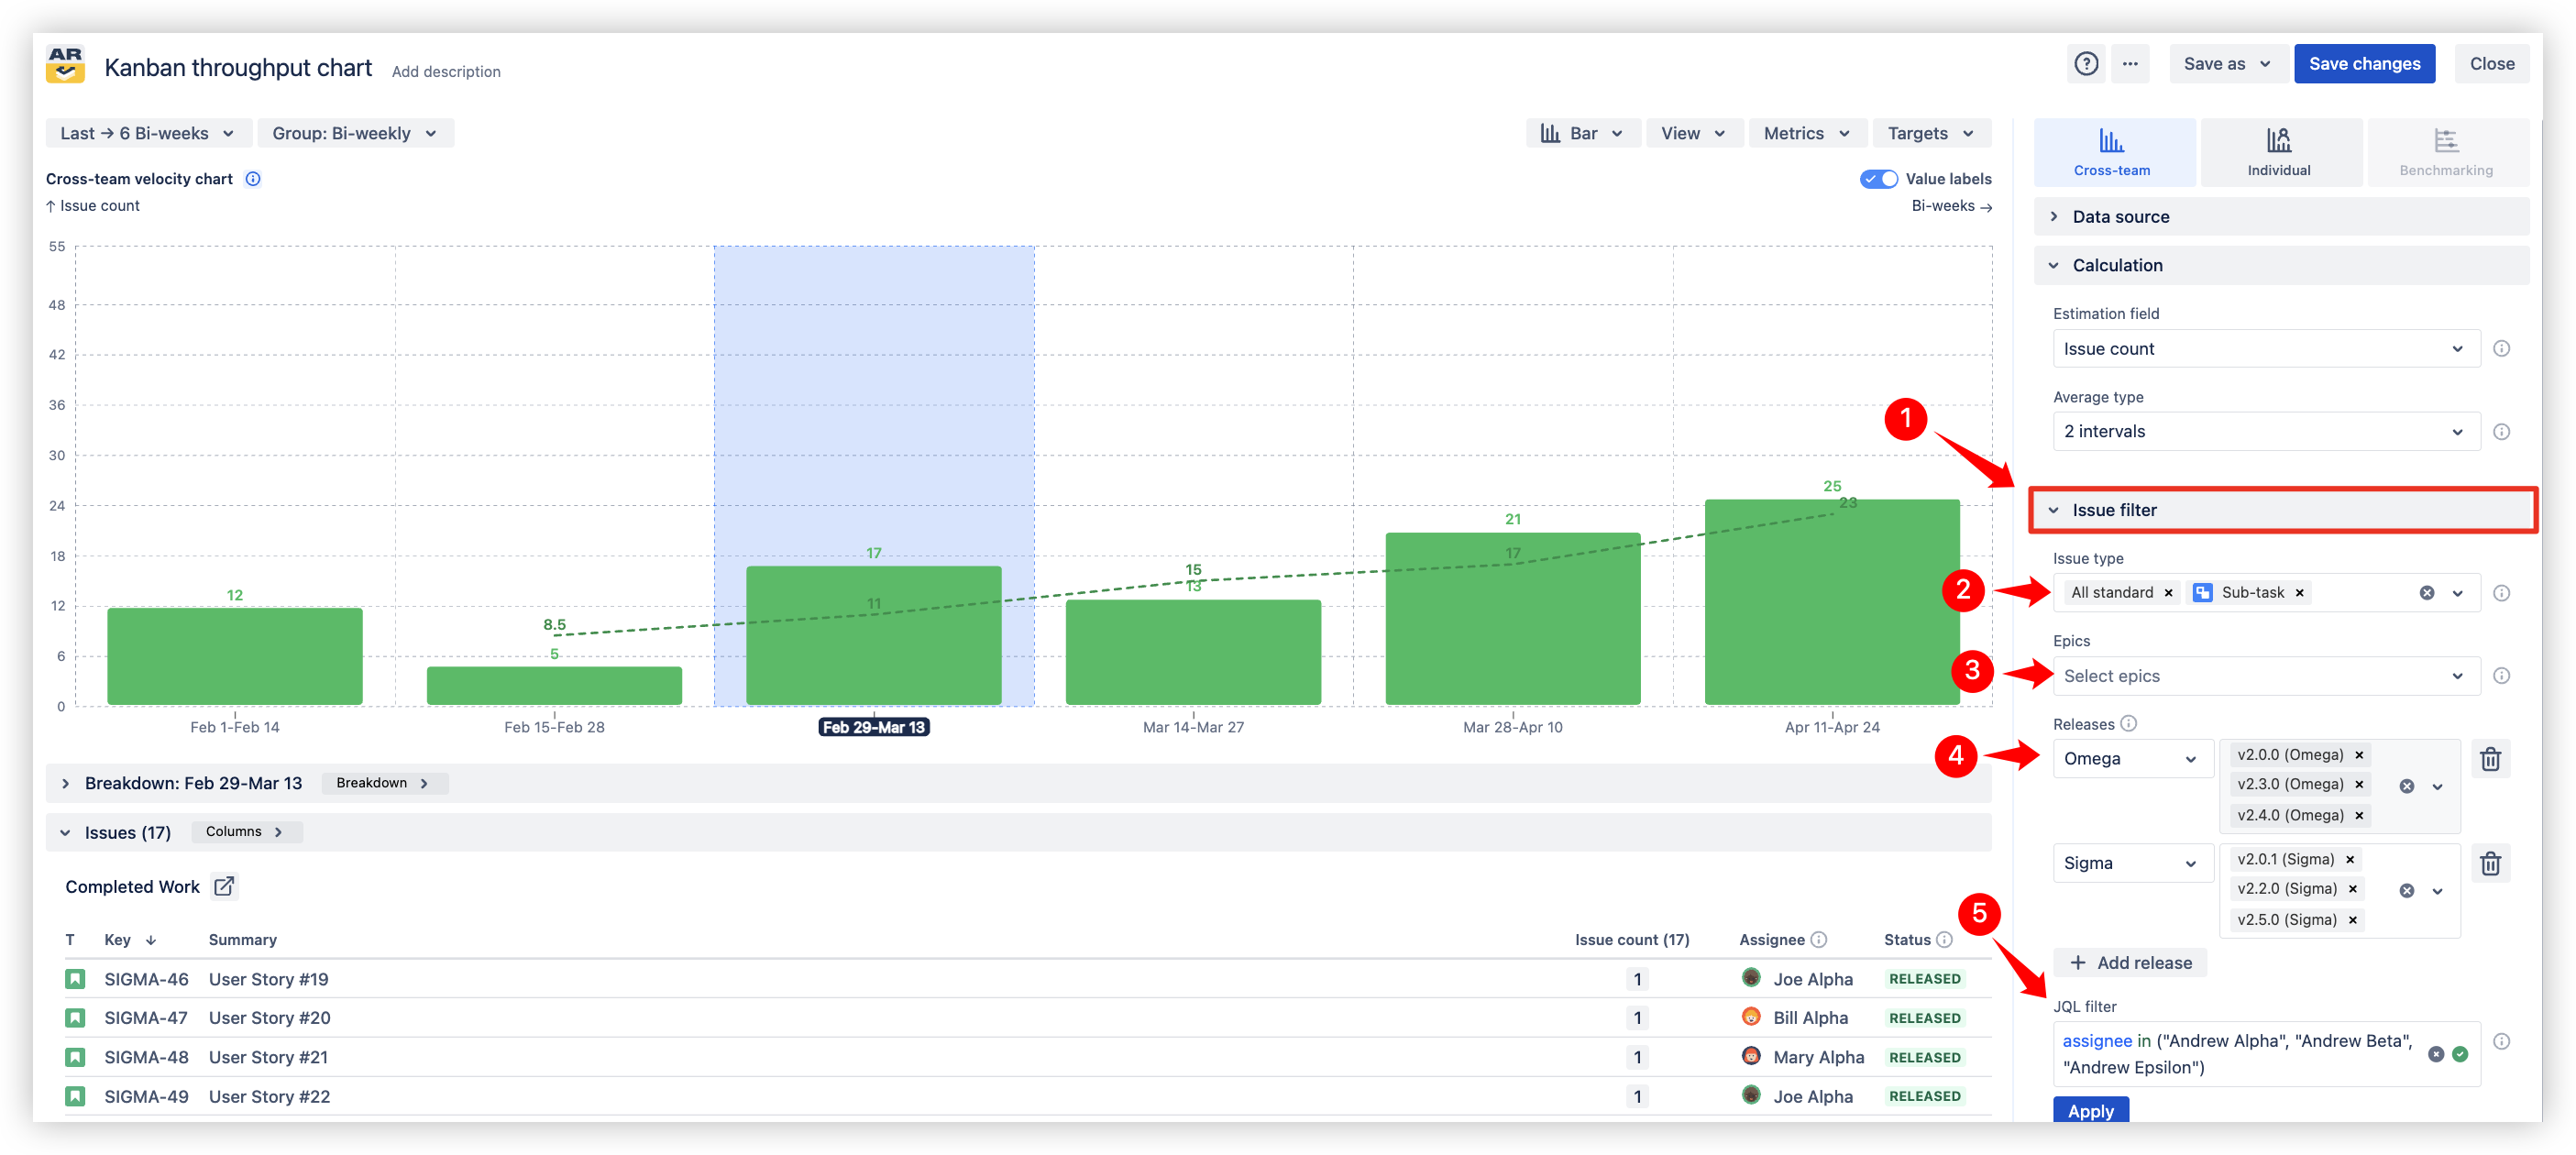This screenshot has height=1155, width=2576.
Task: Remove the Sub-task issue type tag
Action: pos(2299,593)
